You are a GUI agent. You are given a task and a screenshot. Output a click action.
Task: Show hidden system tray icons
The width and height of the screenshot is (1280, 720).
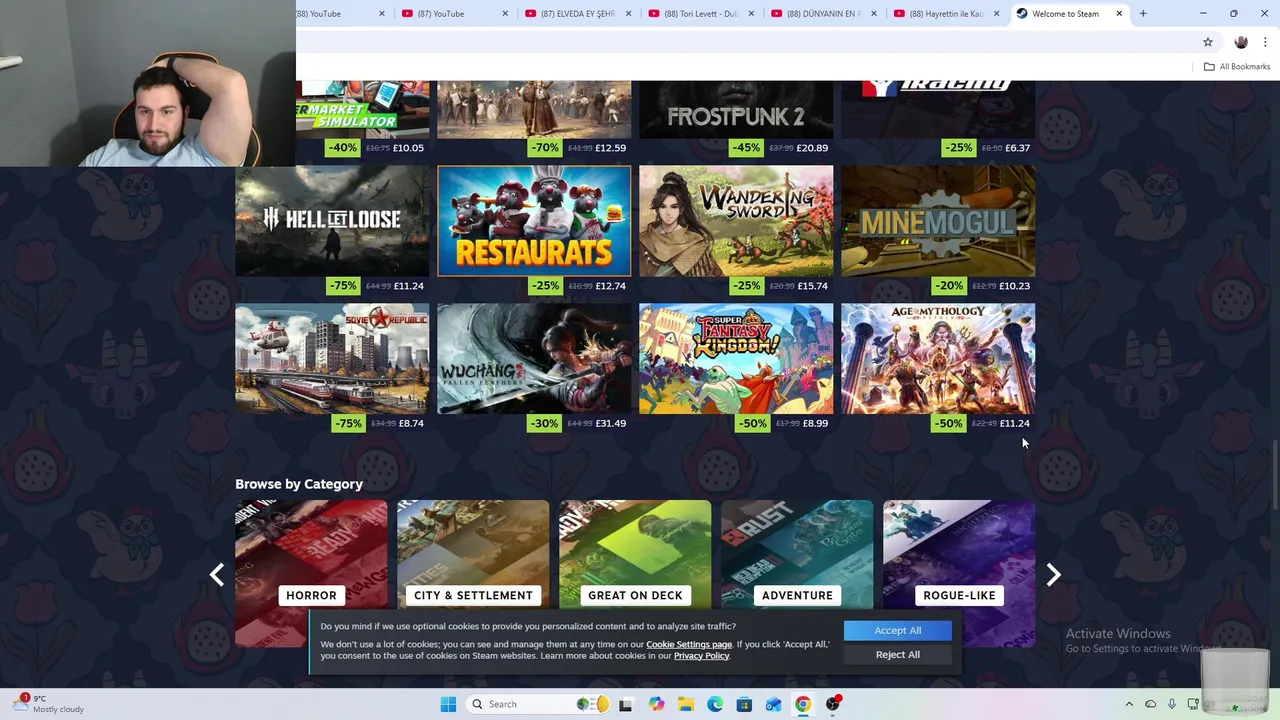[x=1129, y=704]
